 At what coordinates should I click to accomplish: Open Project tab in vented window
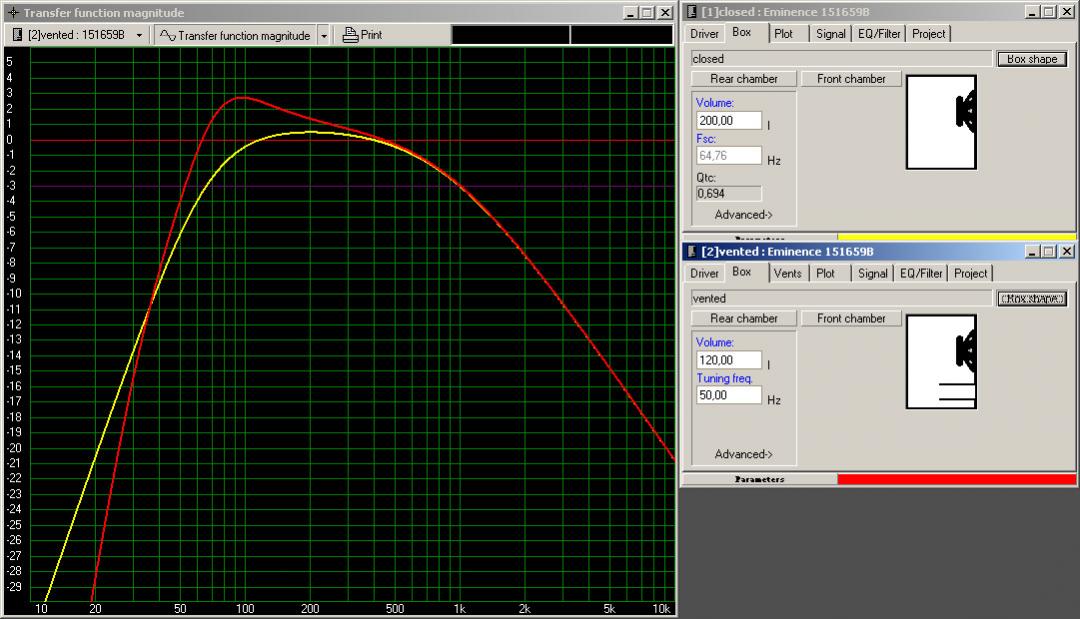(970, 273)
